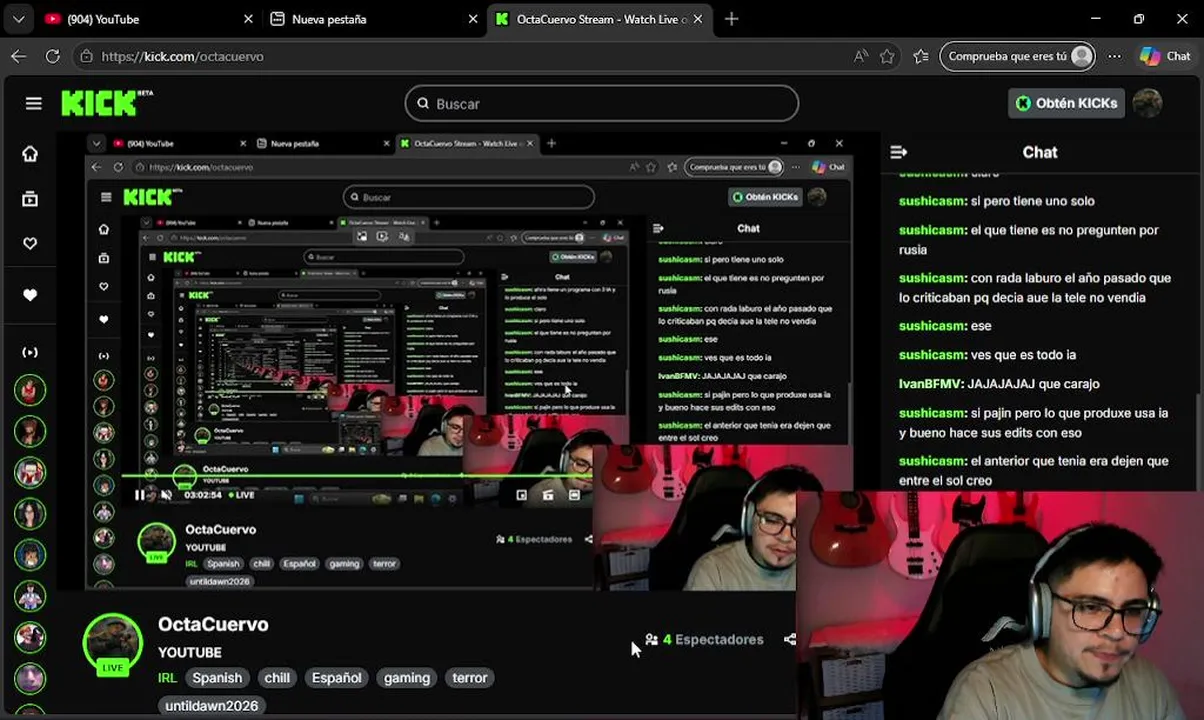
Task: Click sushicasm next to 'ves que es todo ia'
Action: coord(932,354)
